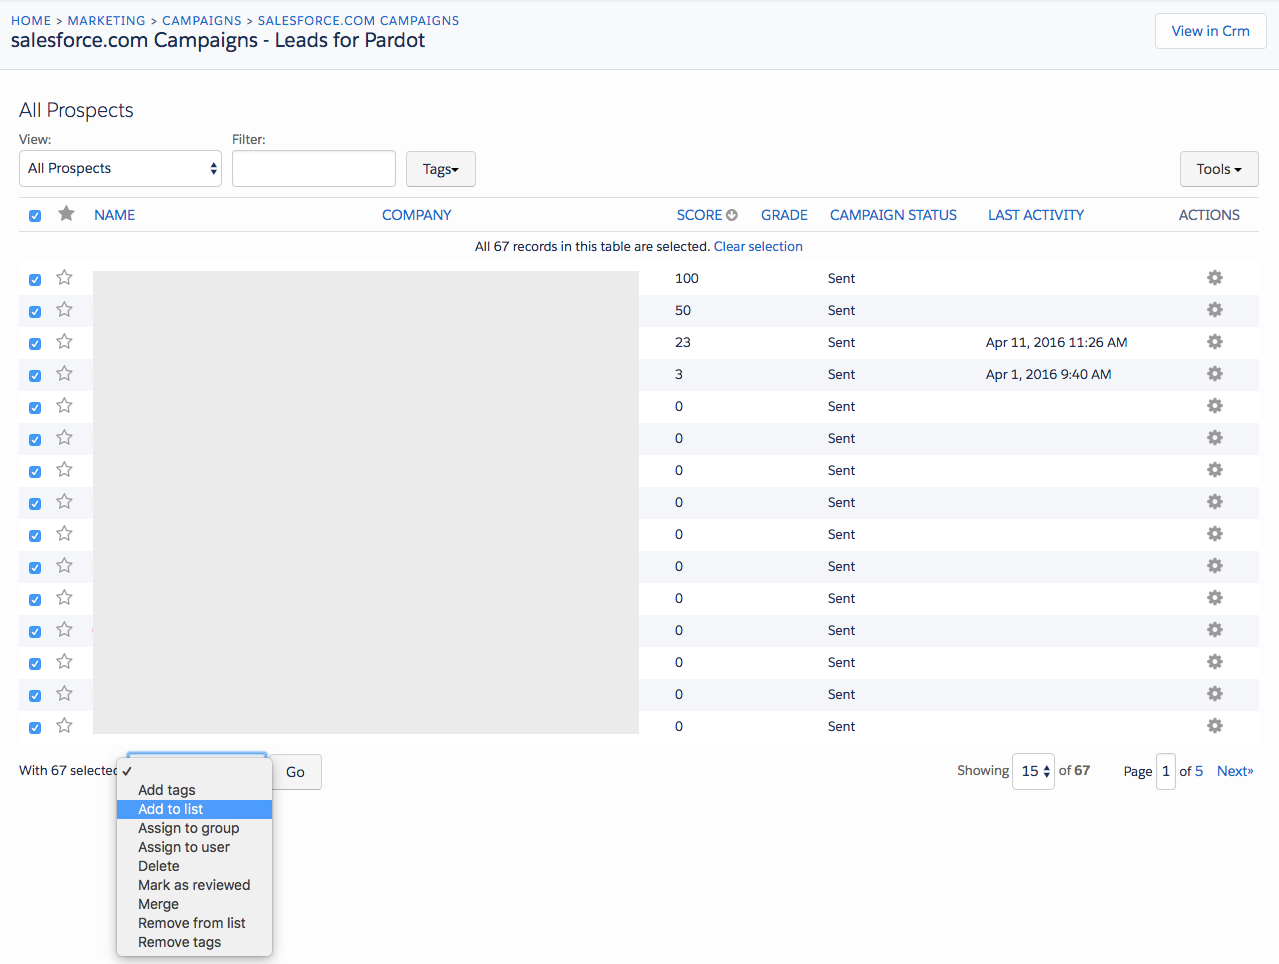Open gear actions for score 100 row
The height and width of the screenshot is (964, 1279).
point(1214,278)
